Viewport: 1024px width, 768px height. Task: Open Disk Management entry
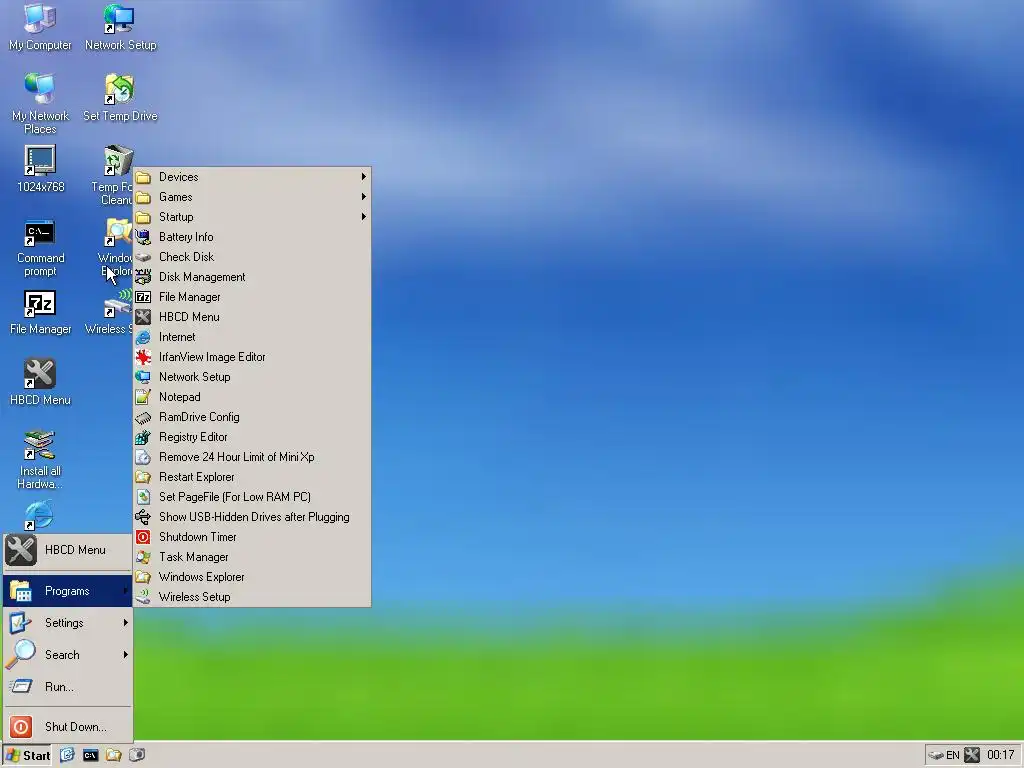point(252,277)
